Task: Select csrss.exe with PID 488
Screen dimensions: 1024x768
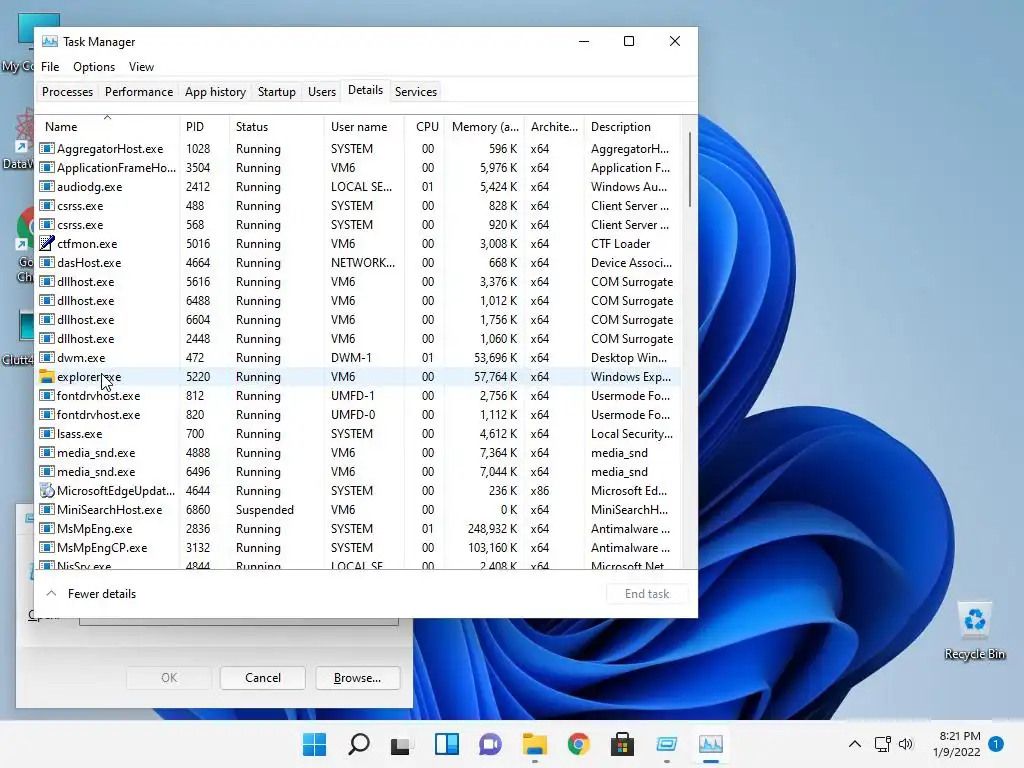Action: point(359,205)
